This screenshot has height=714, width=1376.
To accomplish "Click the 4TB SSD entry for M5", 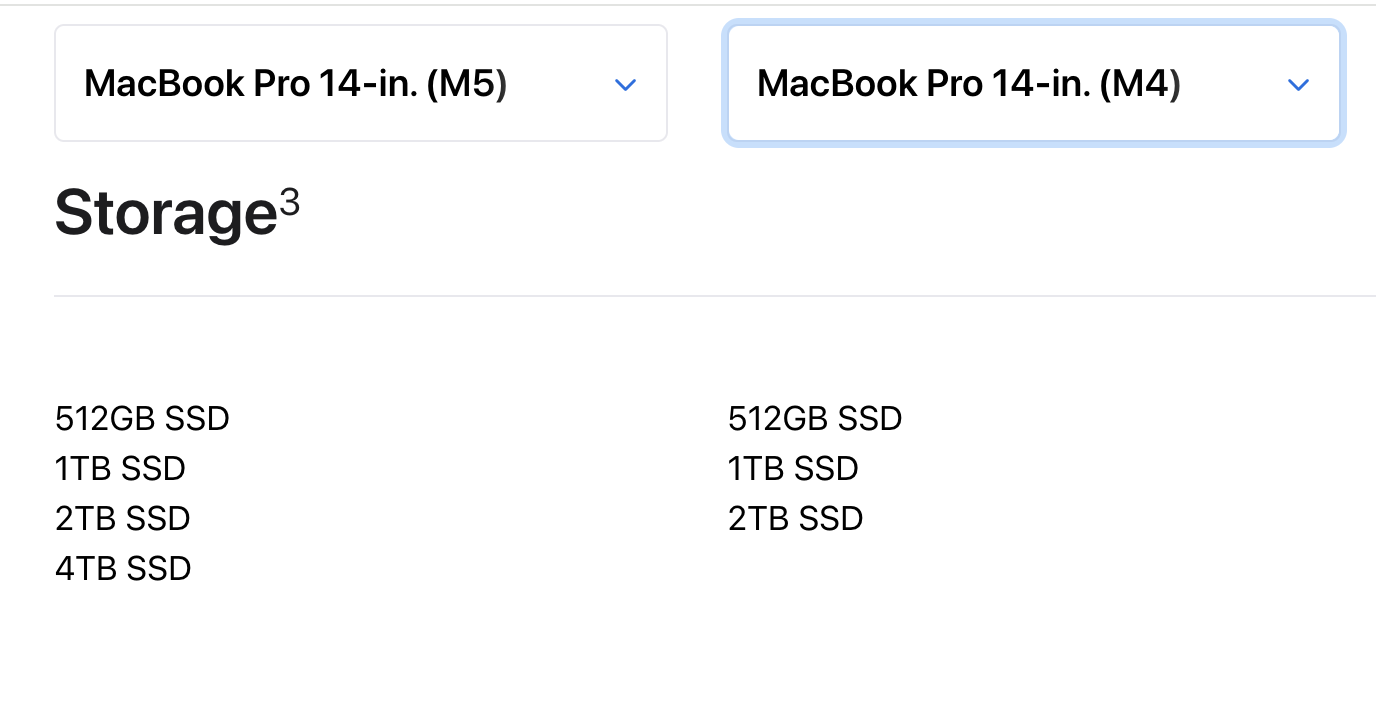I will coord(123,568).
